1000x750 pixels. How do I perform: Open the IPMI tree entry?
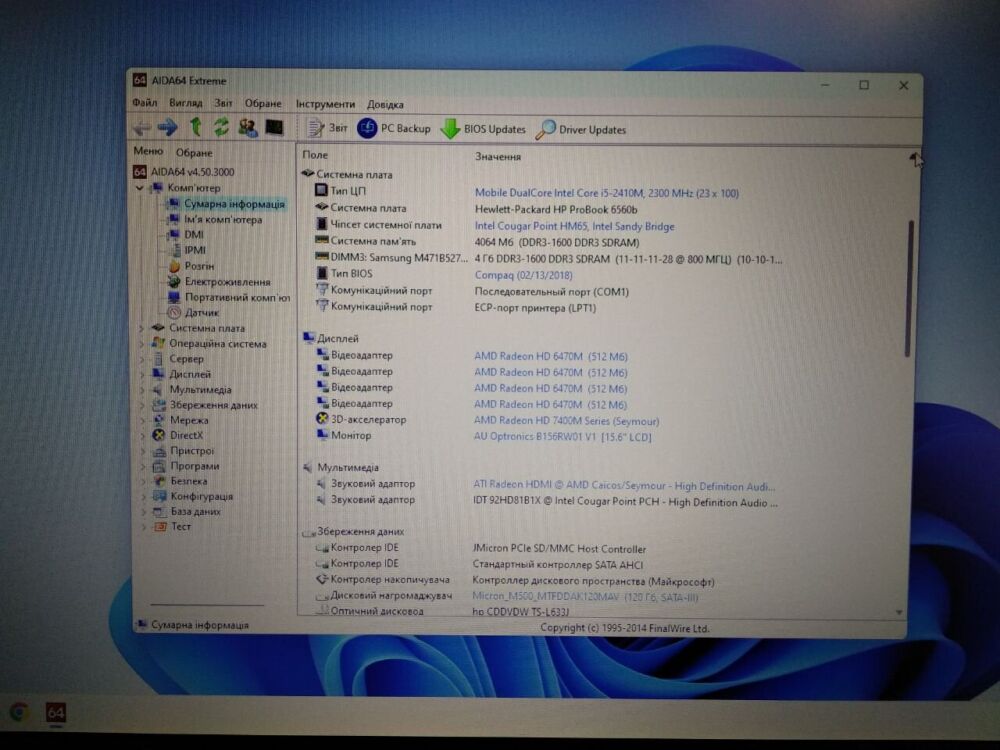tap(195, 250)
